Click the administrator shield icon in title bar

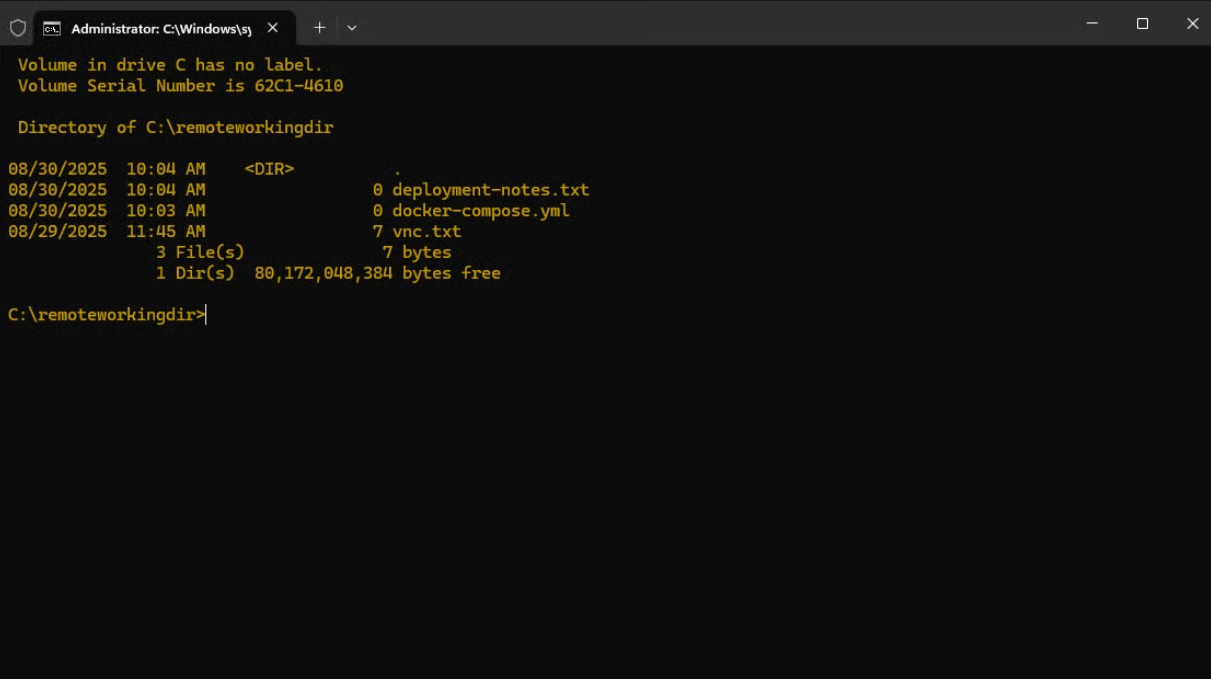[18, 28]
